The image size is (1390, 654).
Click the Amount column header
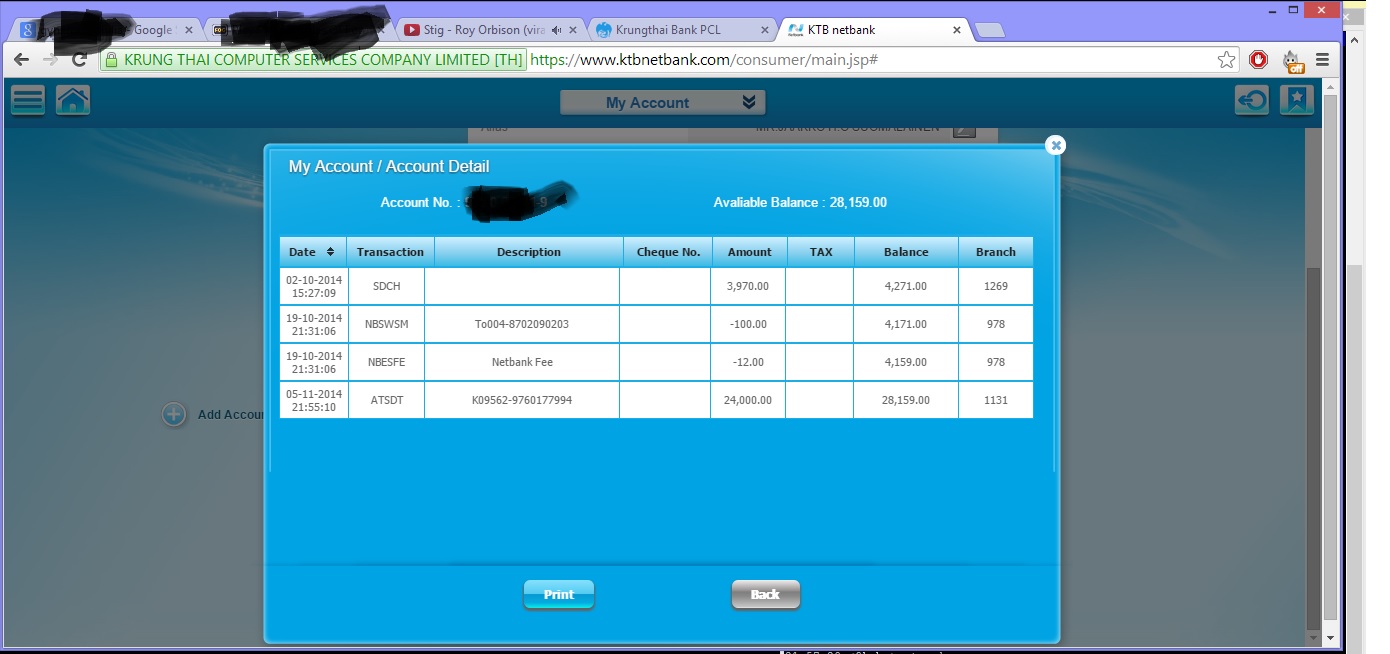(x=750, y=252)
